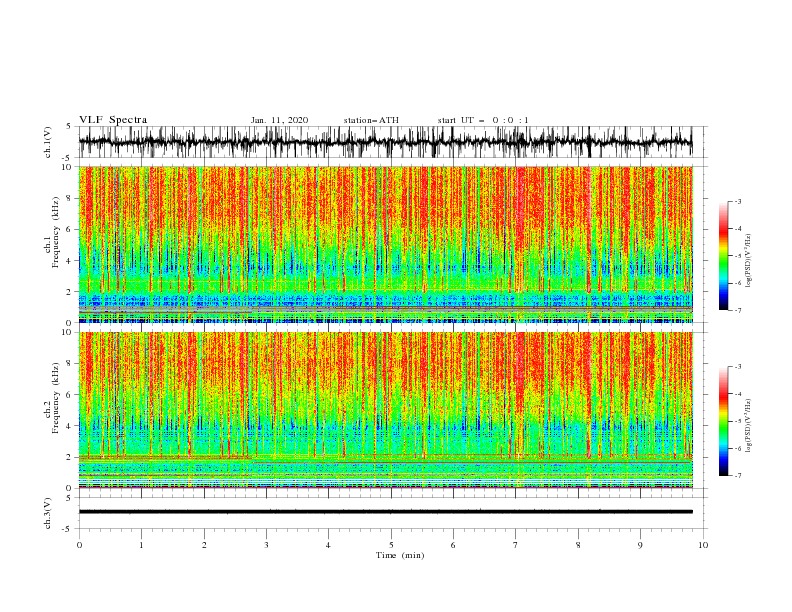
Task: Click the "-3" tick on ch.1 color bar
Action: [737, 201]
